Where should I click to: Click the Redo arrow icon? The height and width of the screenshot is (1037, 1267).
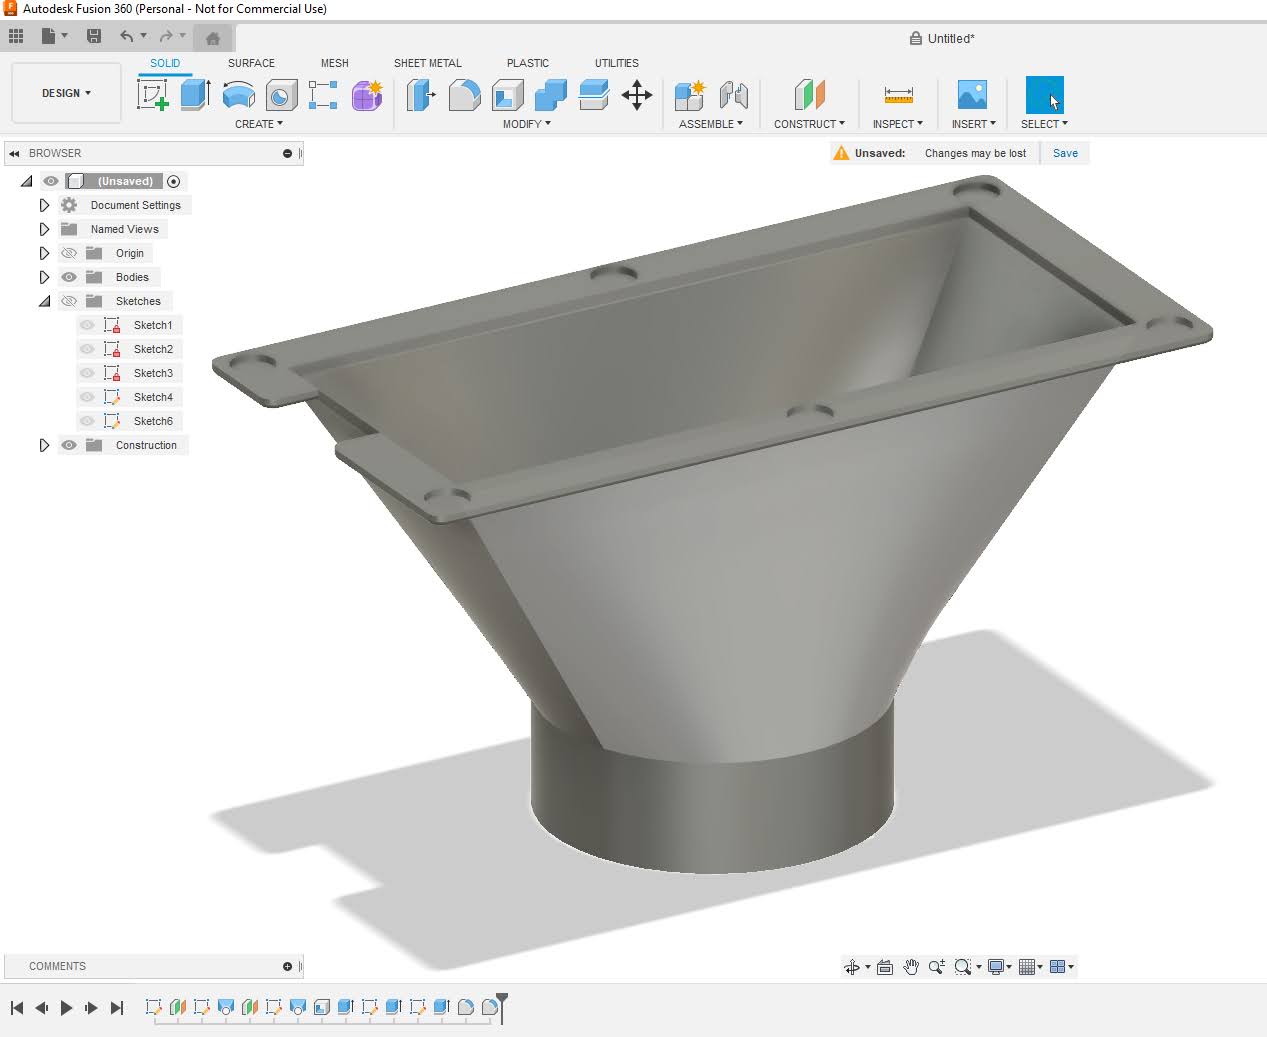pyautogui.click(x=166, y=36)
